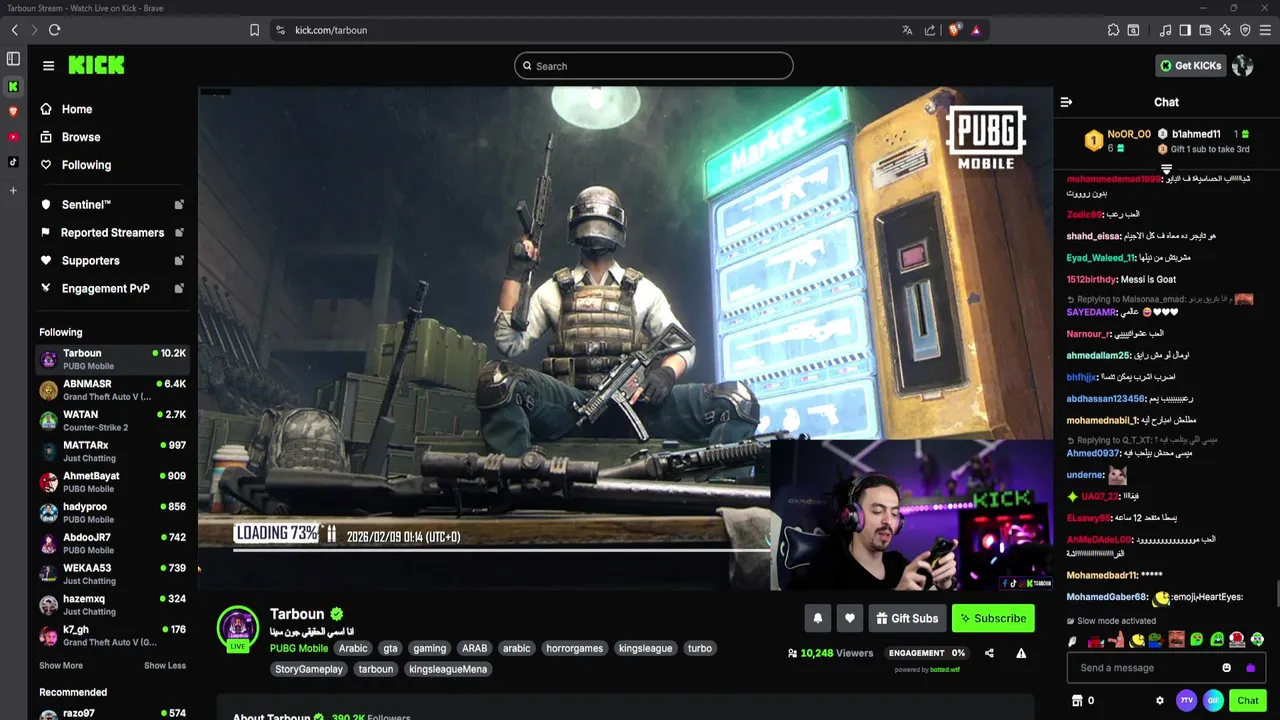Click the KICK logo
The image size is (1280, 720).
click(96, 65)
